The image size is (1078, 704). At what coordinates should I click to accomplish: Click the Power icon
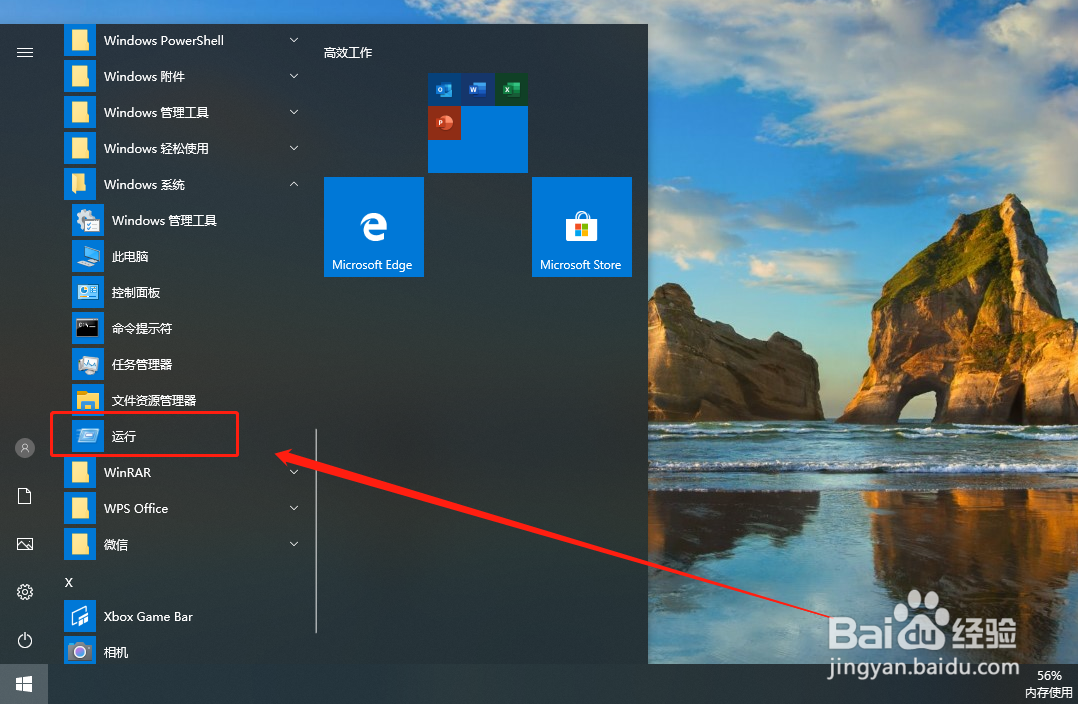[x=25, y=640]
